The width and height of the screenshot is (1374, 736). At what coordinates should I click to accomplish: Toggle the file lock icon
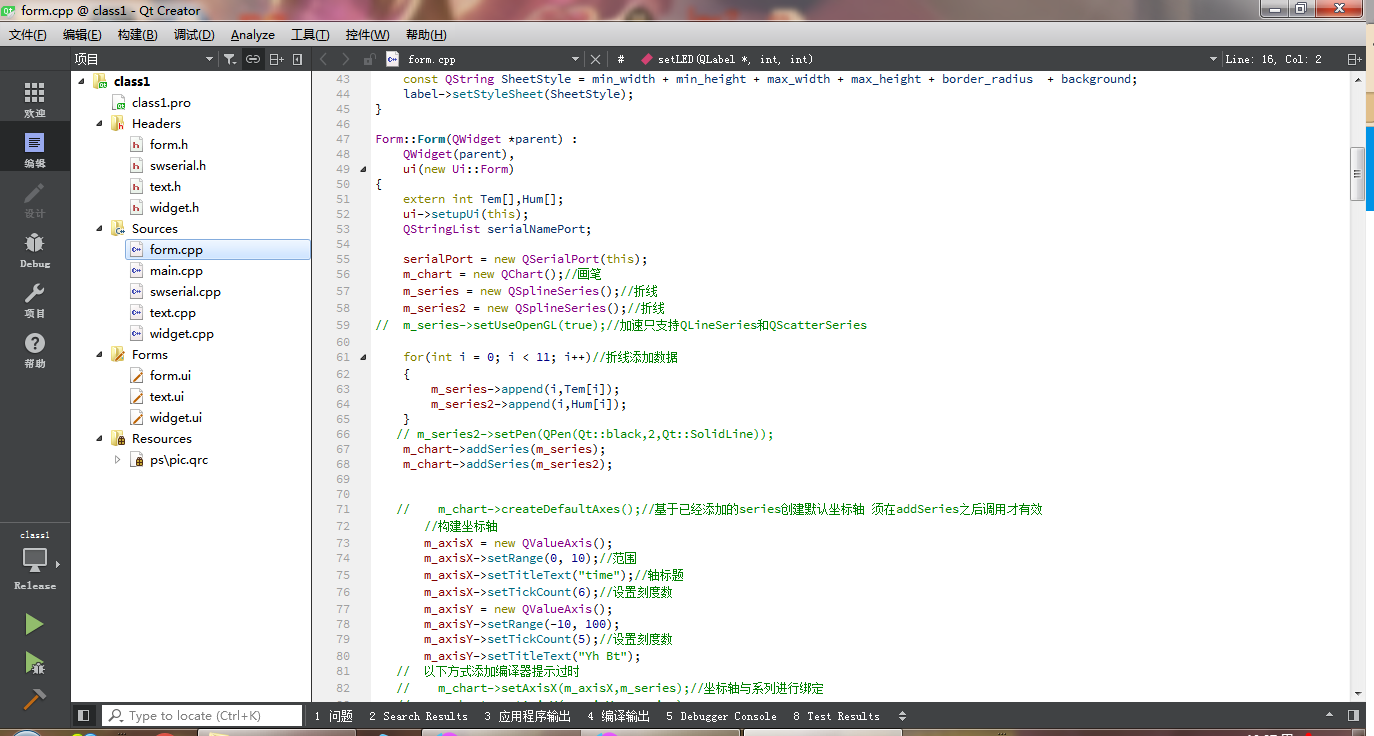point(370,59)
